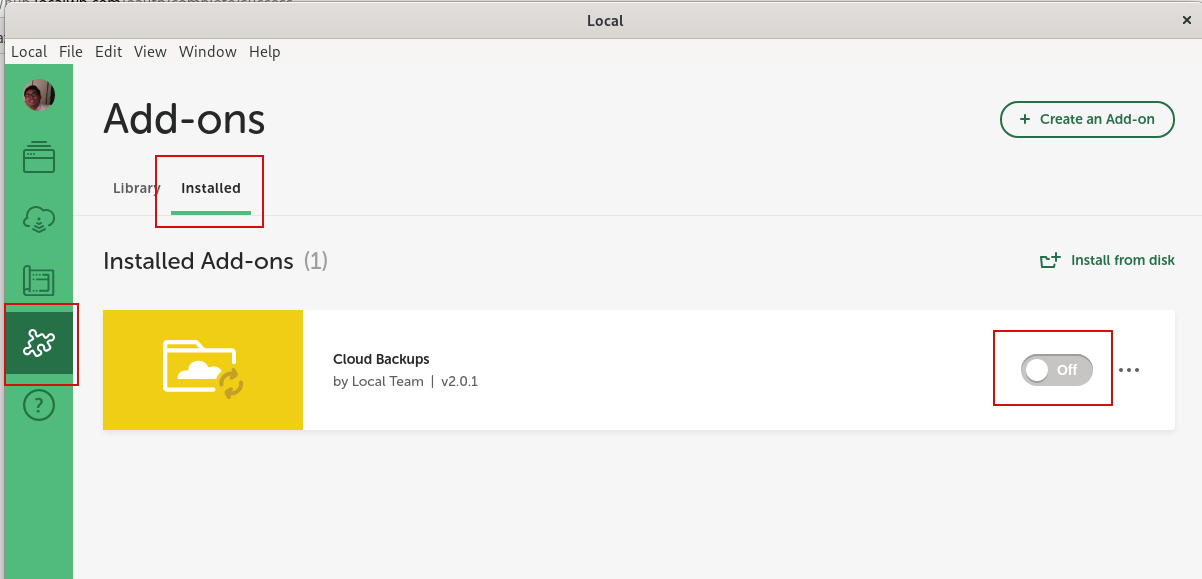Click the yellow Cloud Backups thumbnail

point(203,370)
